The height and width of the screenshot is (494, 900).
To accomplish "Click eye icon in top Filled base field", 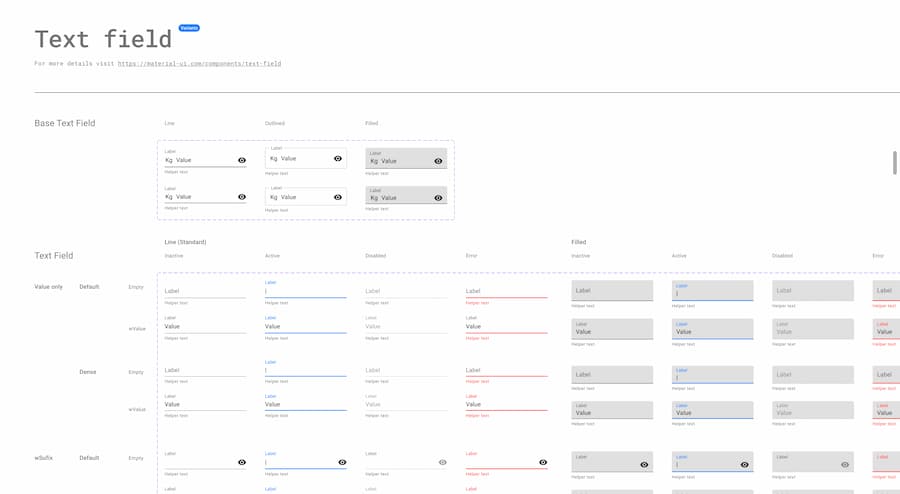I will pyautogui.click(x=438, y=161).
